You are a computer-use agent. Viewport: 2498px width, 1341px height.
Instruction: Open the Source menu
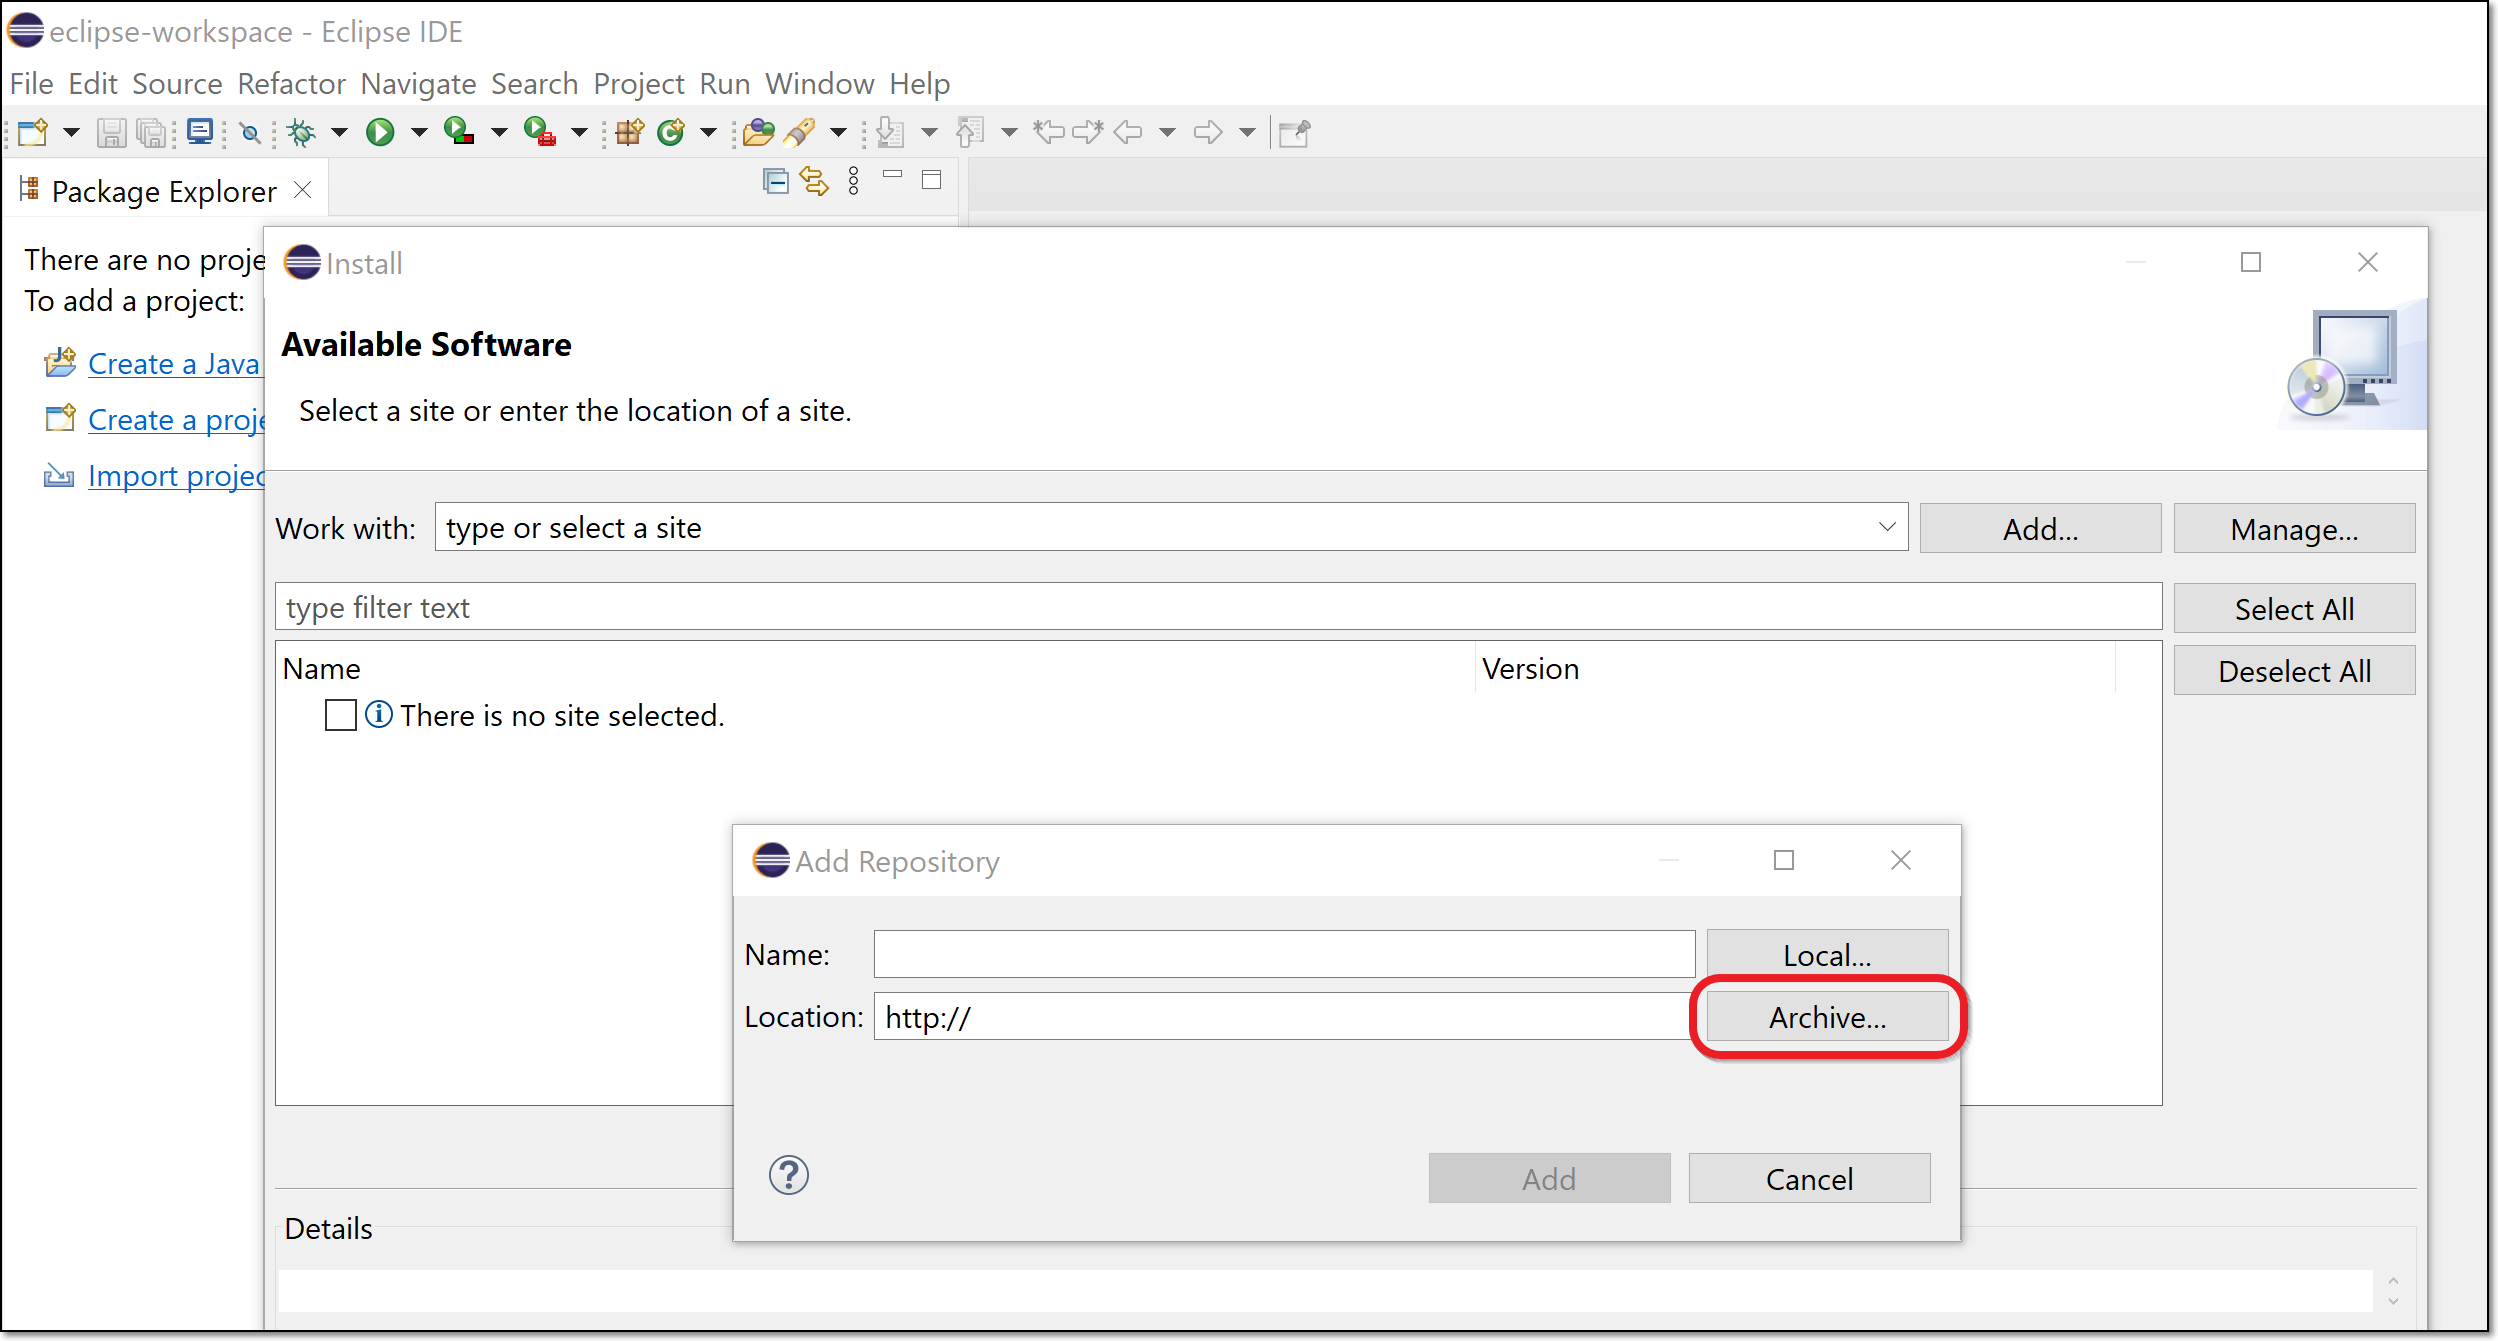click(177, 84)
